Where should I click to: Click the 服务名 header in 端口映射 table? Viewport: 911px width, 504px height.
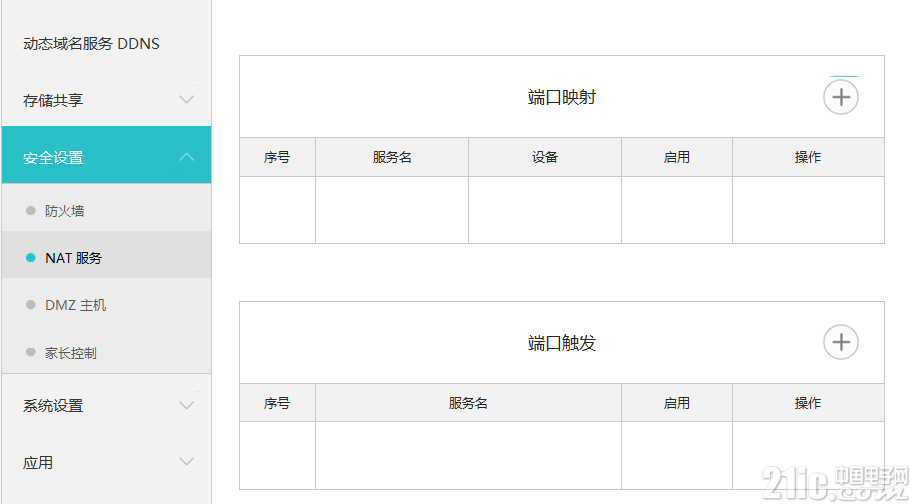click(x=392, y=157)
